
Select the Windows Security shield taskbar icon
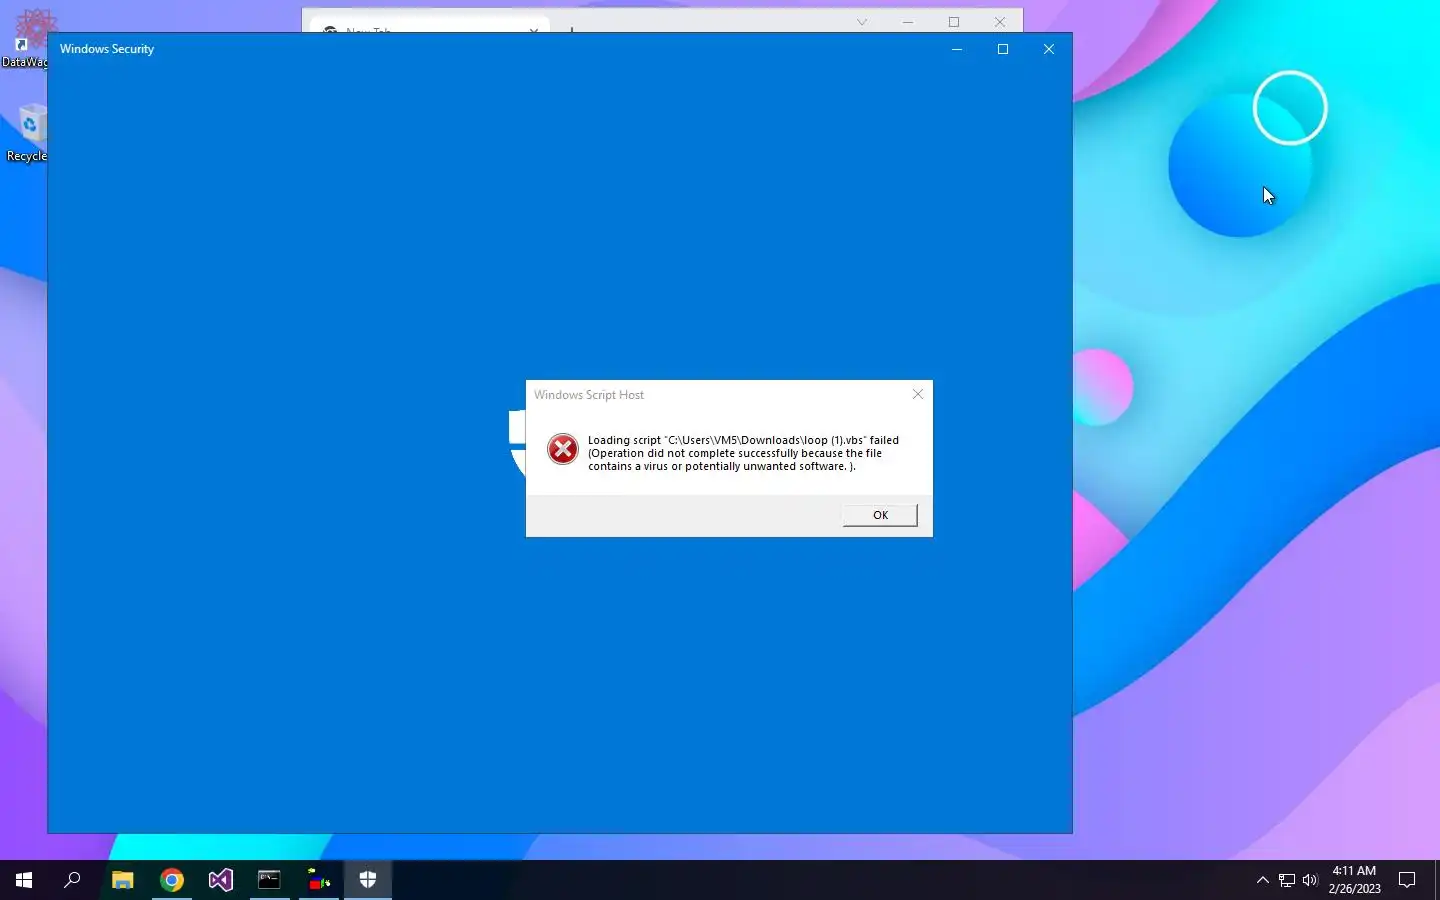pyautogui.click(x=368, y=880)
